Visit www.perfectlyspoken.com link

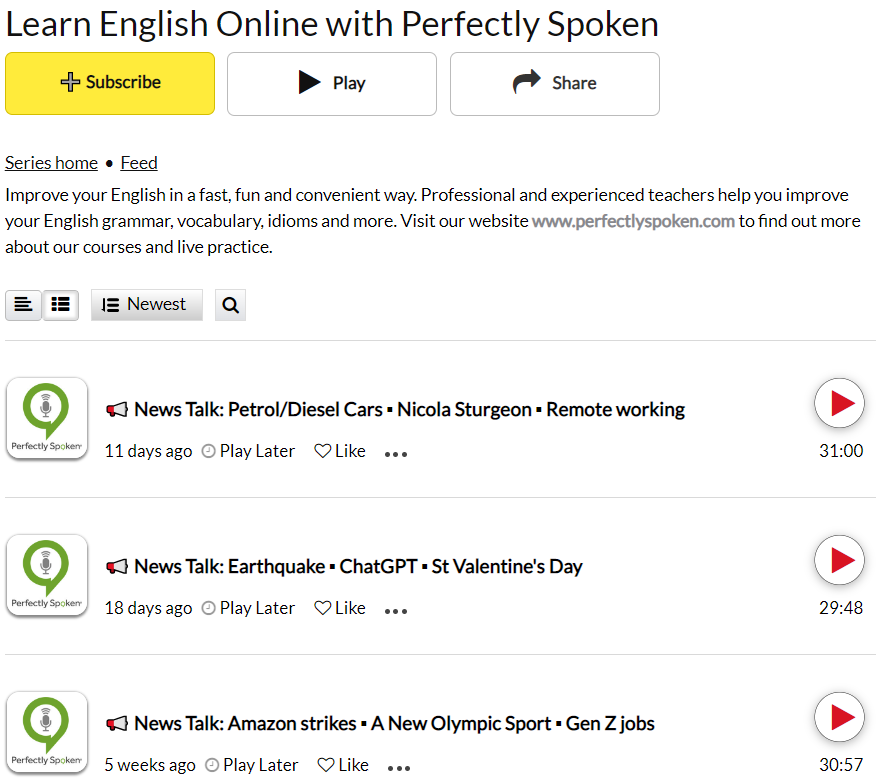tap(633, 221)
